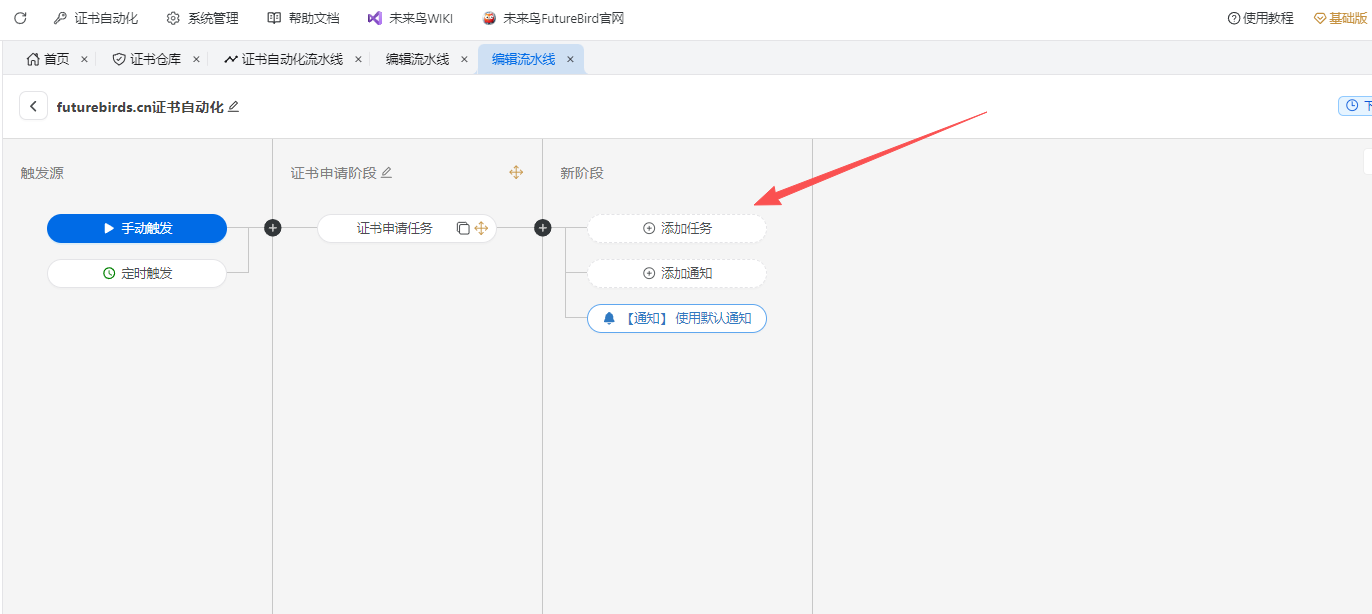The image size is (1372, 614).
Task: Select the 【通知】使用默认通知 item
Action: click(677, 318)
